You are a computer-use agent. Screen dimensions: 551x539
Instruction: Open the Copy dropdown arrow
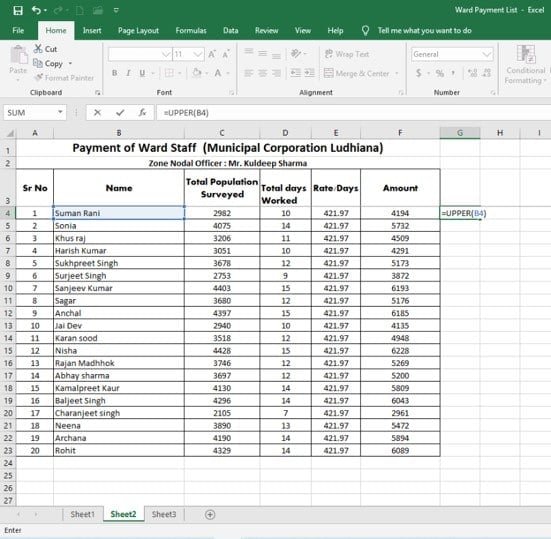click(x=70, y=64)
